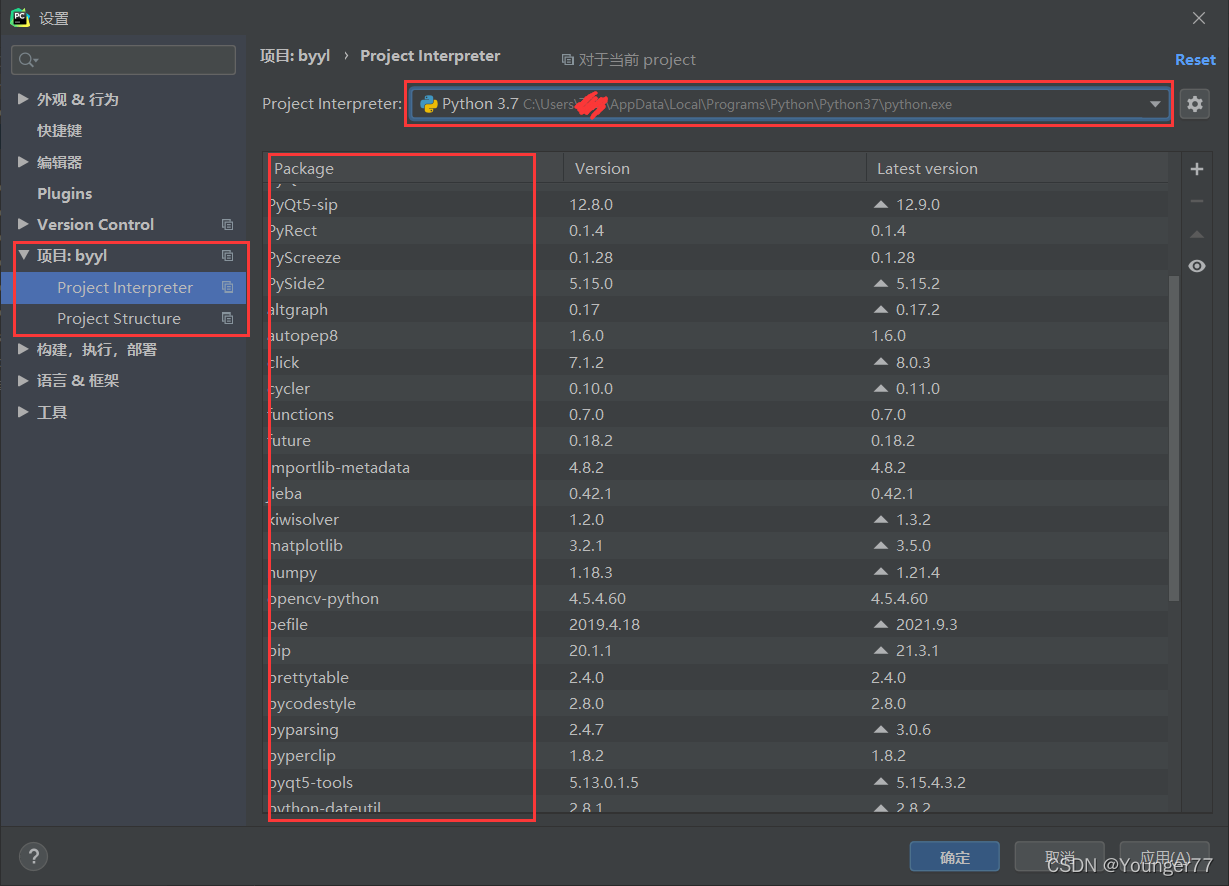This screenshot has height=886, width=1229.
Task: Select the PyRect package row
Action: pos(716,231)
